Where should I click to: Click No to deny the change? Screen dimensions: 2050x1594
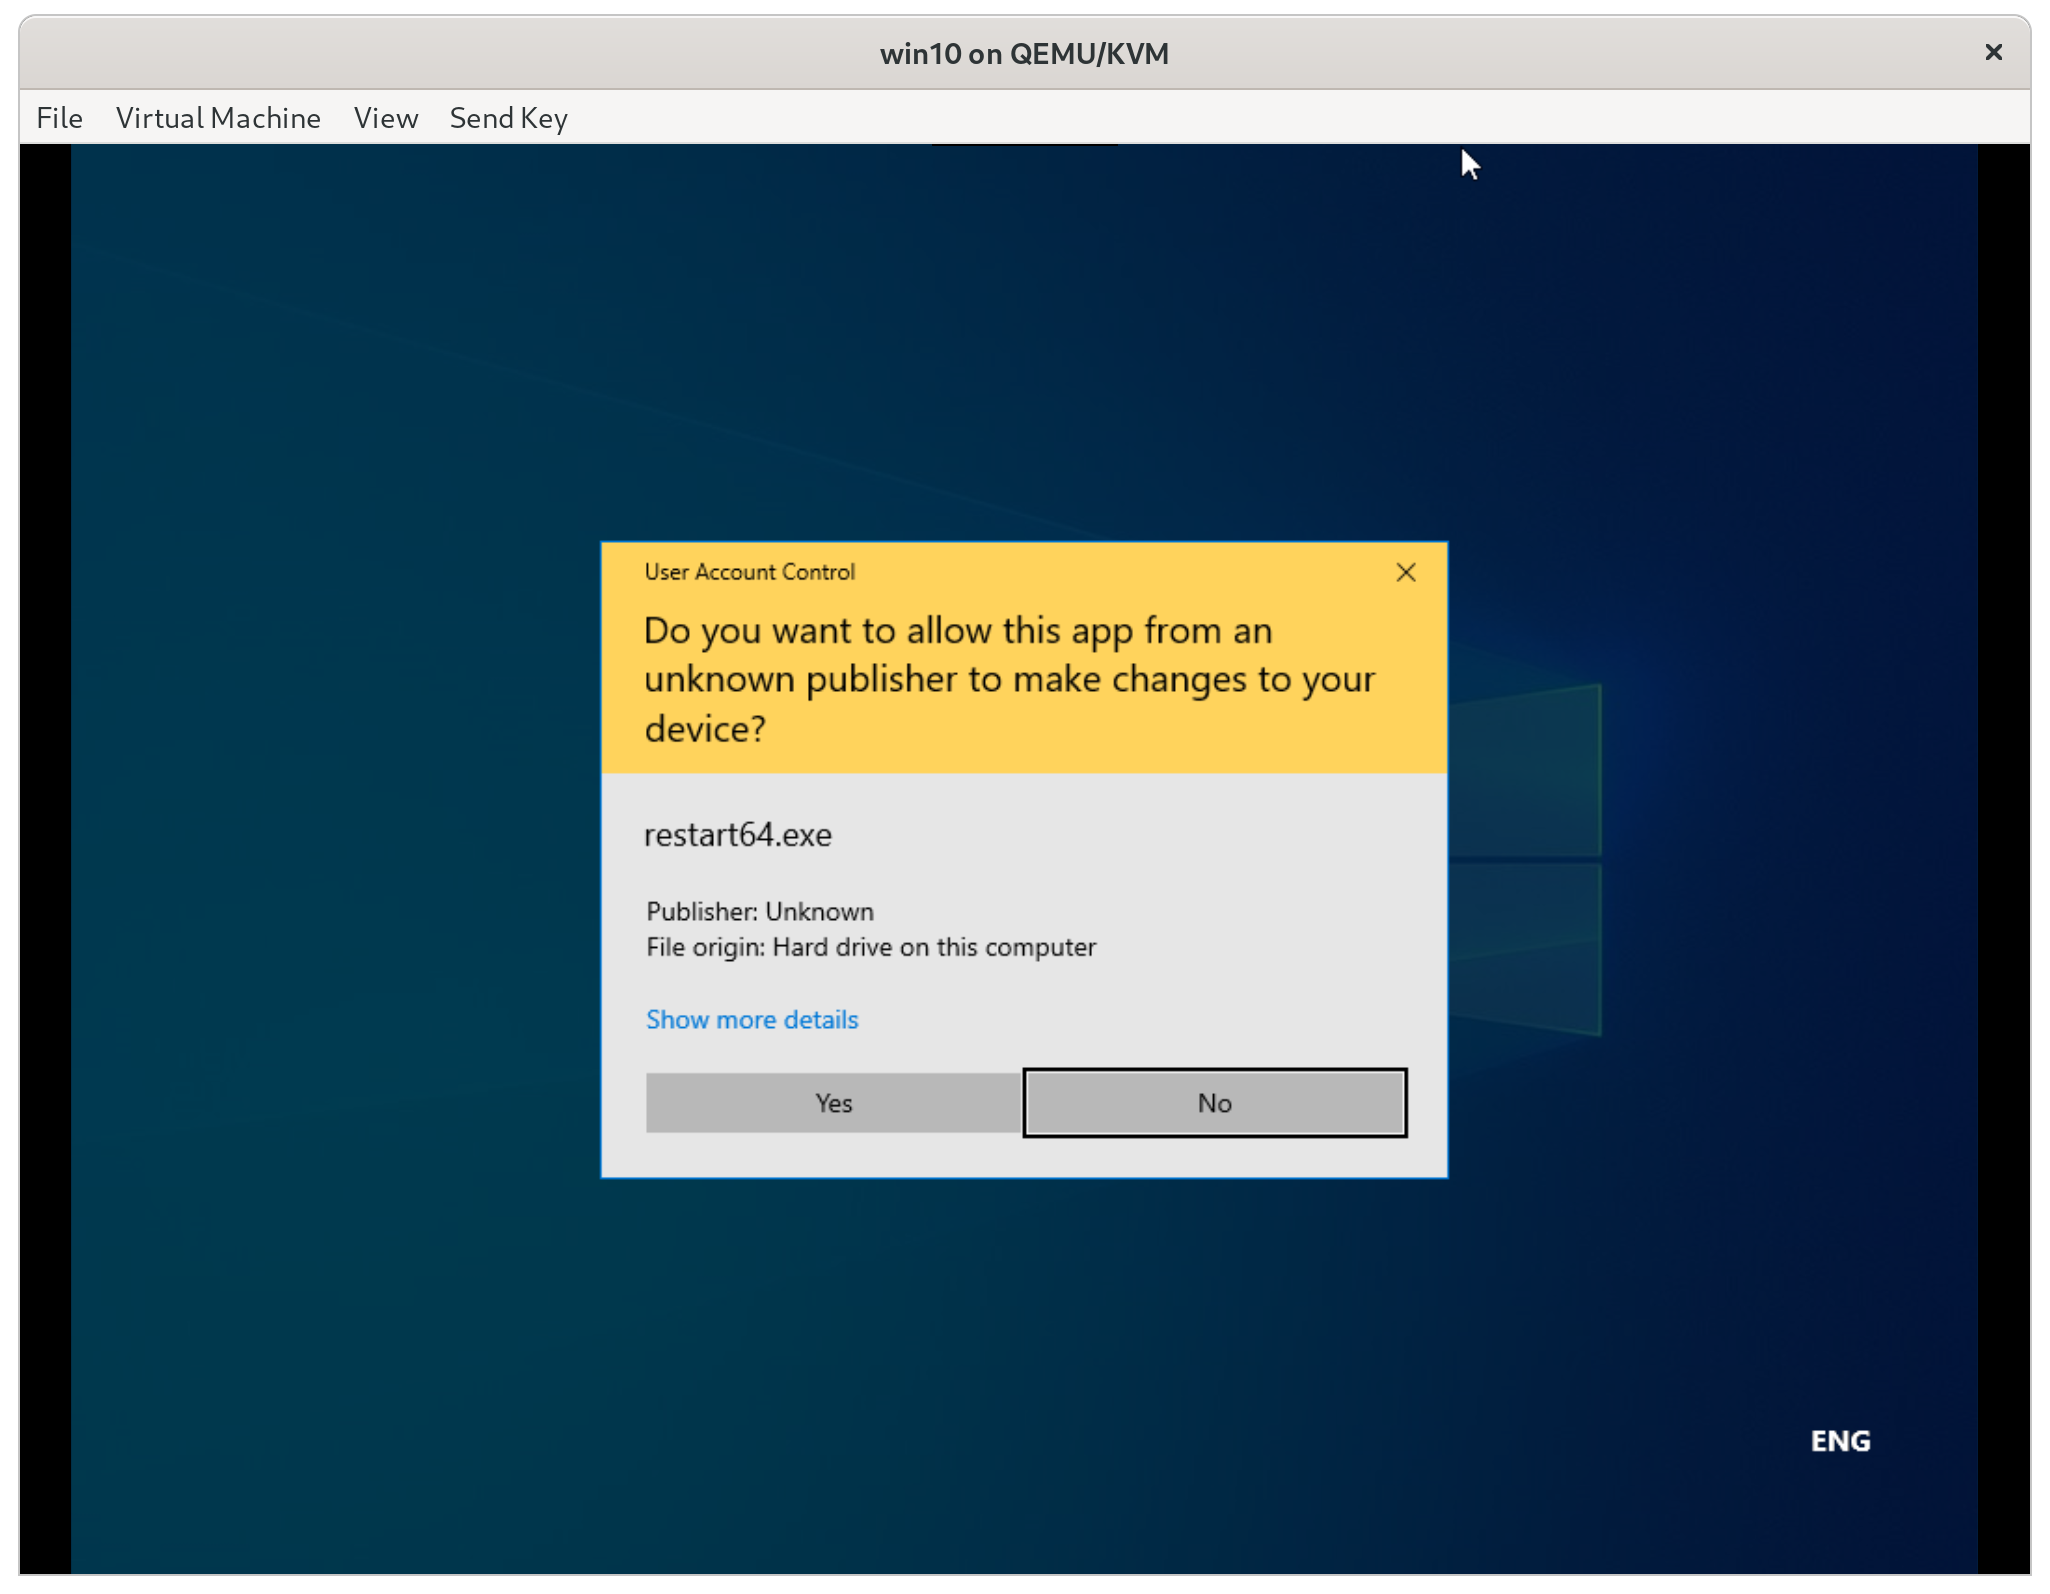[1213, 1103]
